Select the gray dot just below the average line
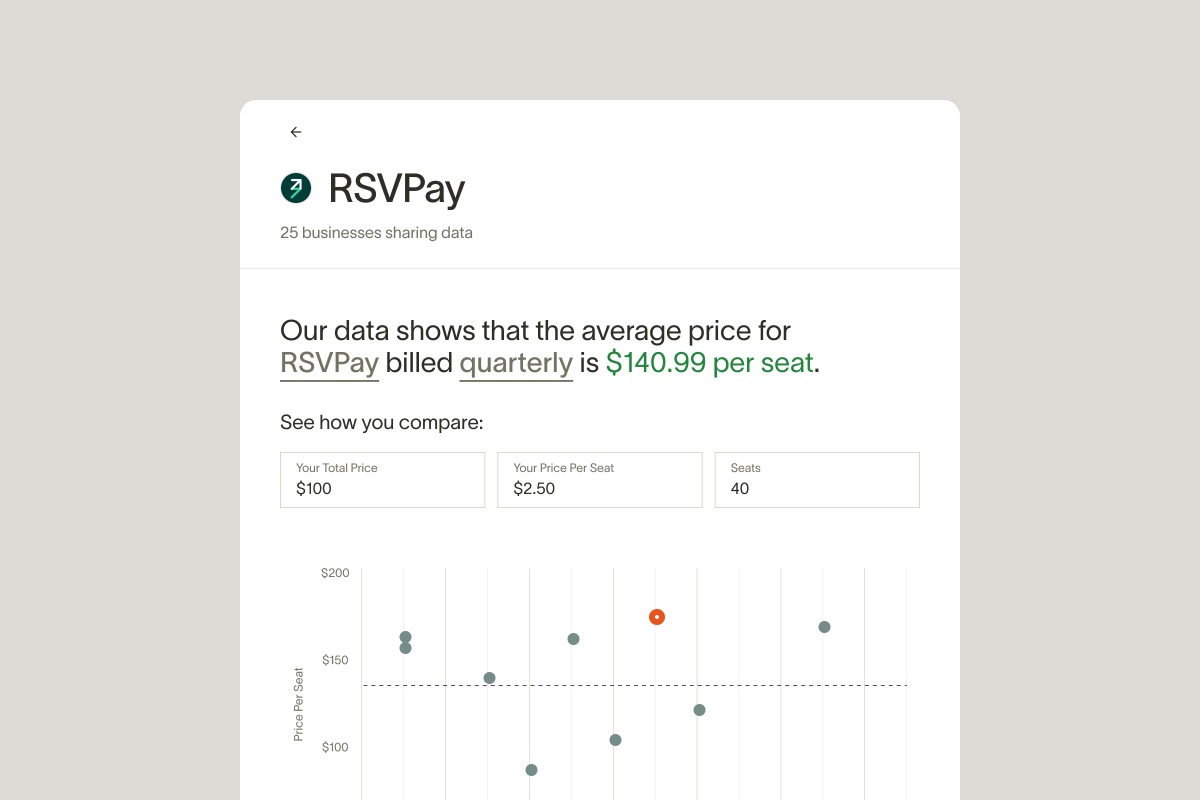 coord(699,710)
